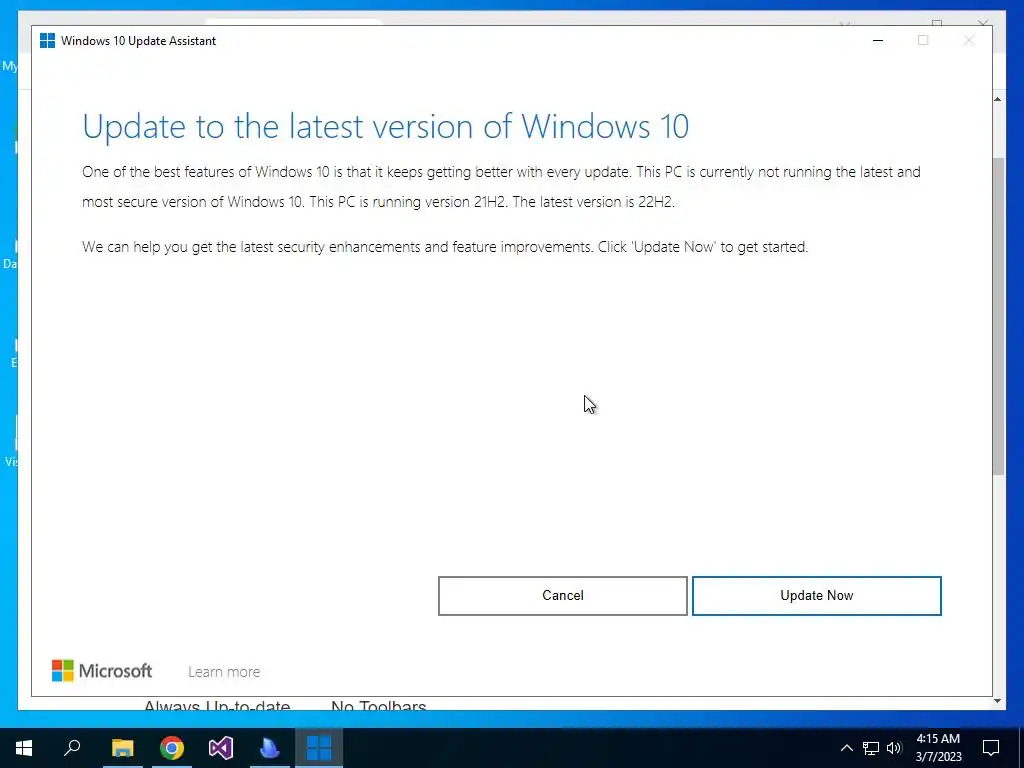Open Visual Studio from the taskbar
This screenshot has height=768, width=1024.
point(221,748)
